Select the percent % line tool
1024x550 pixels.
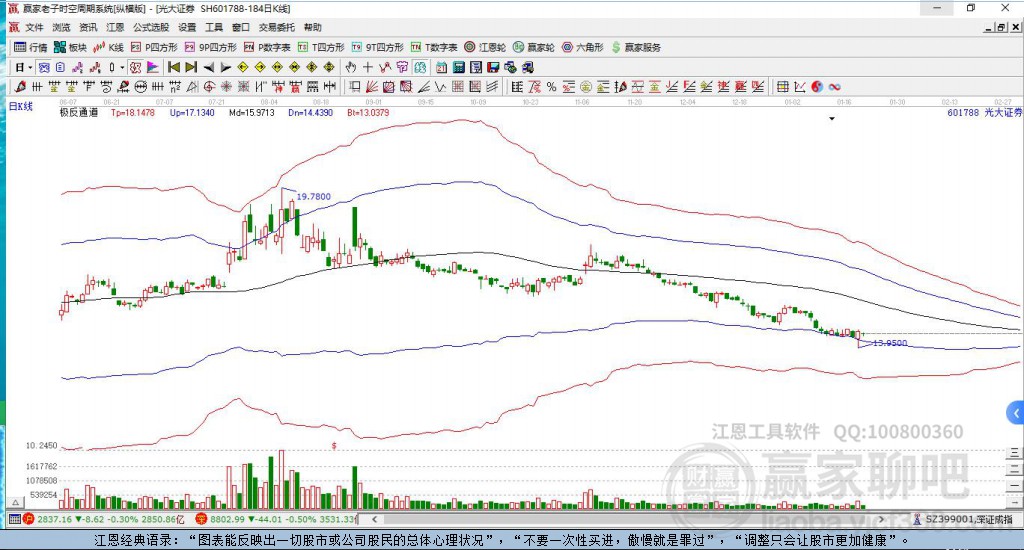click(551, 87)
